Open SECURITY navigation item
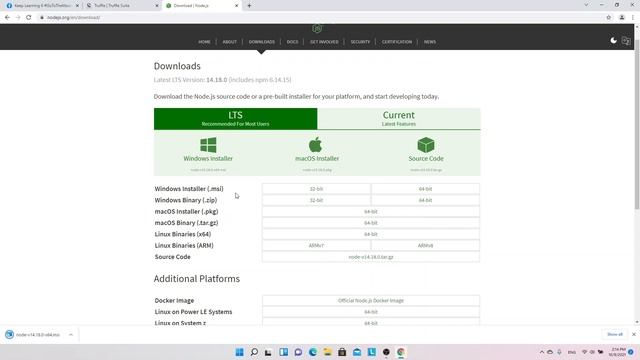Viewport: 640px width, 360px height. tap(360, 42)
